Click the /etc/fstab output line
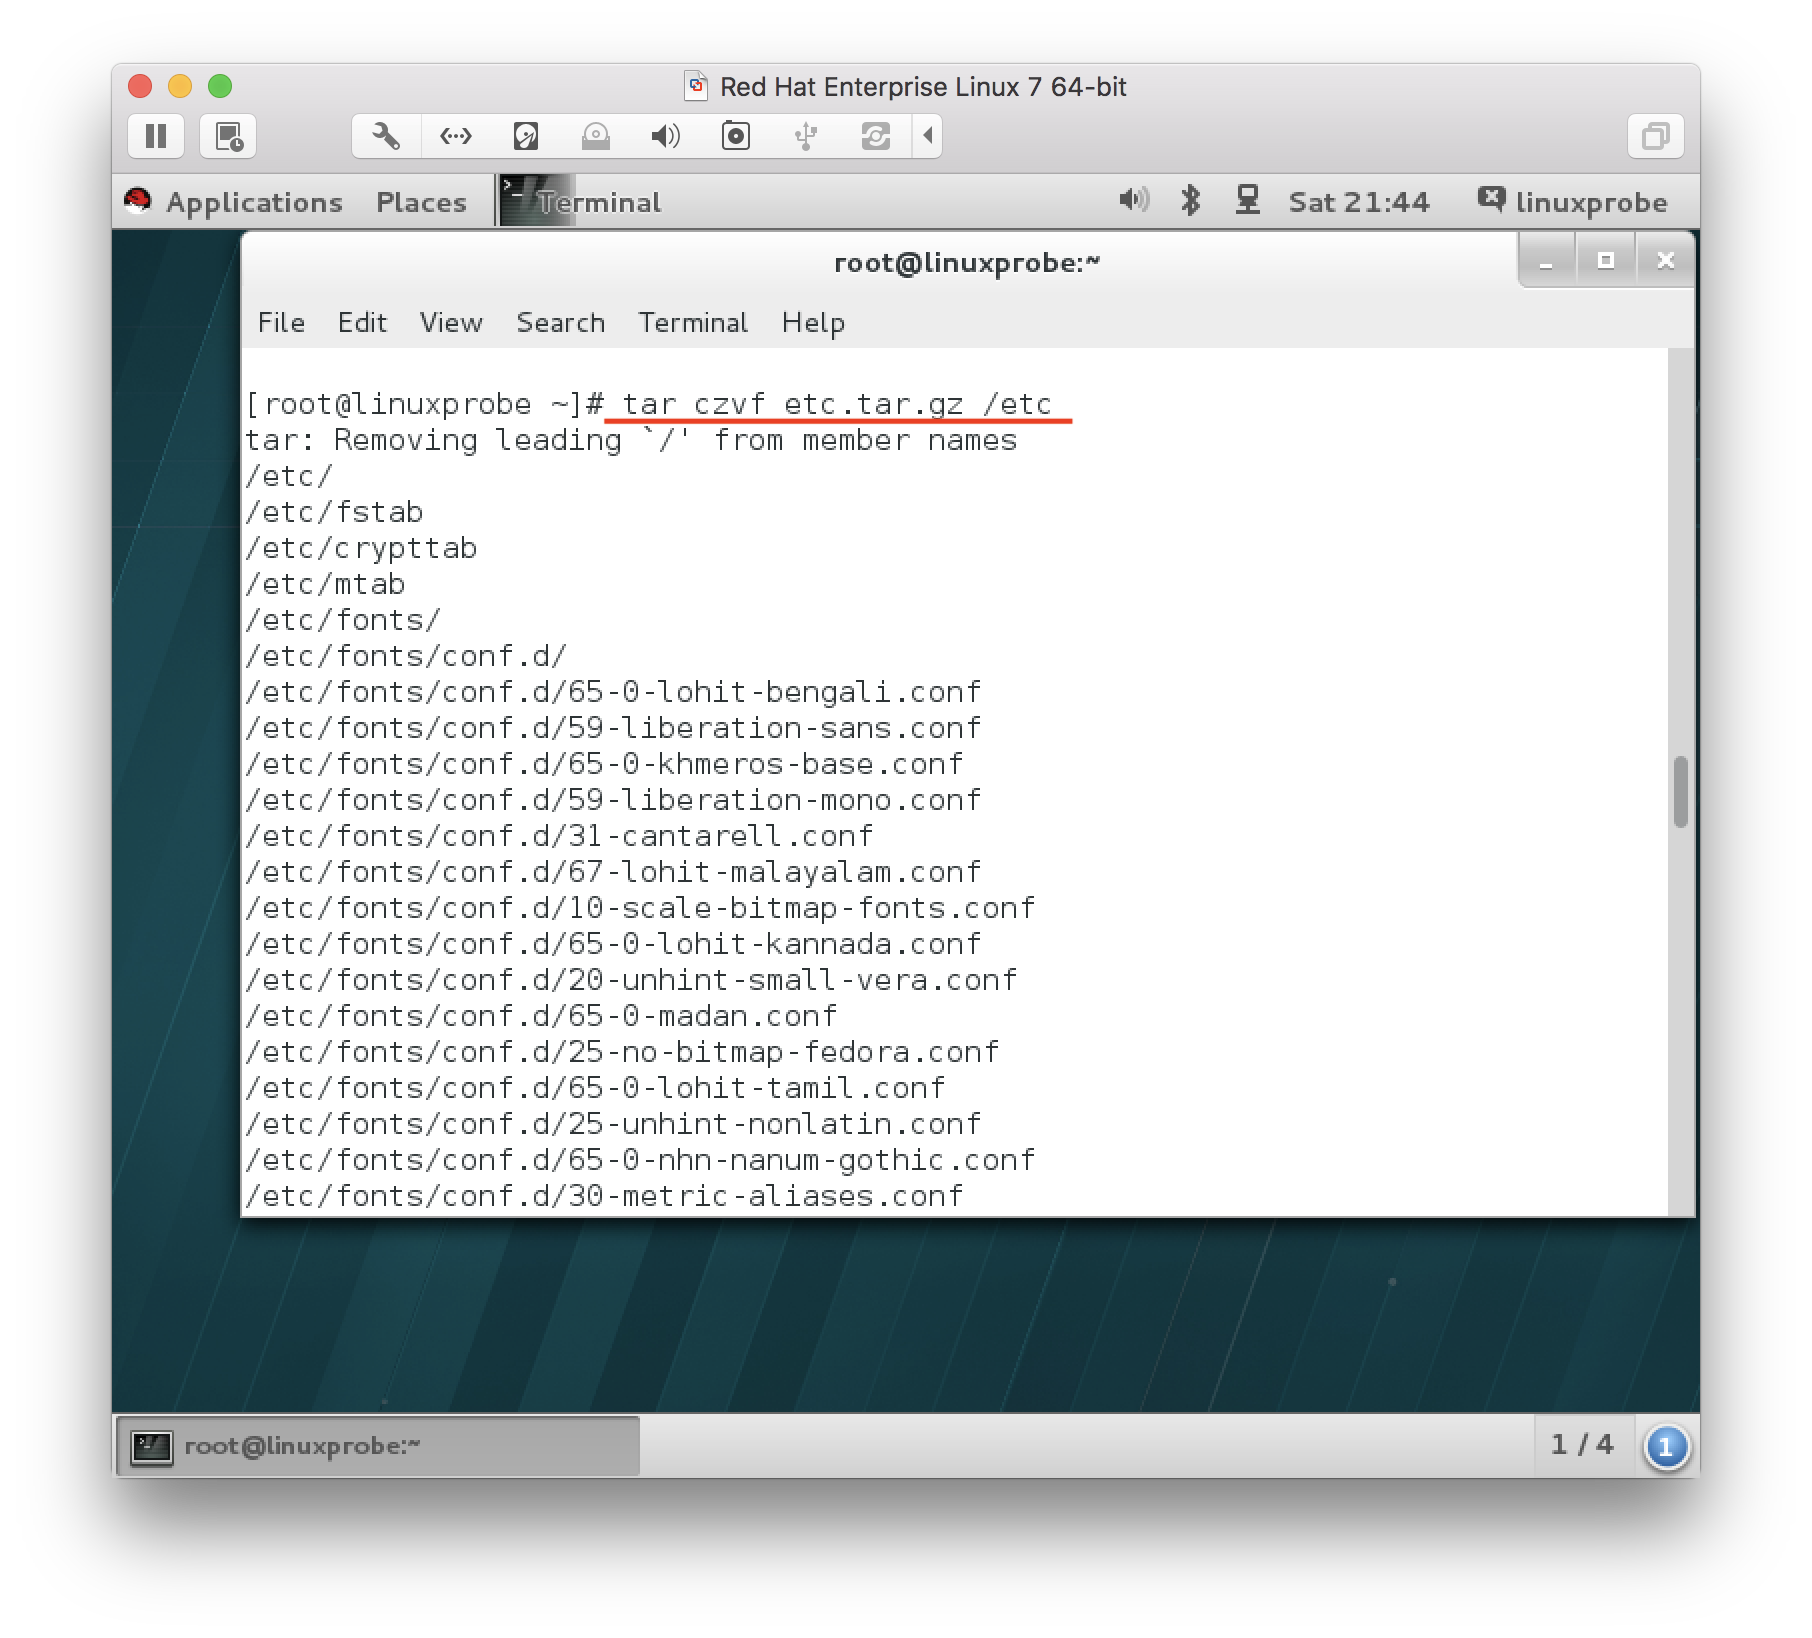 [x=335, y=512]
